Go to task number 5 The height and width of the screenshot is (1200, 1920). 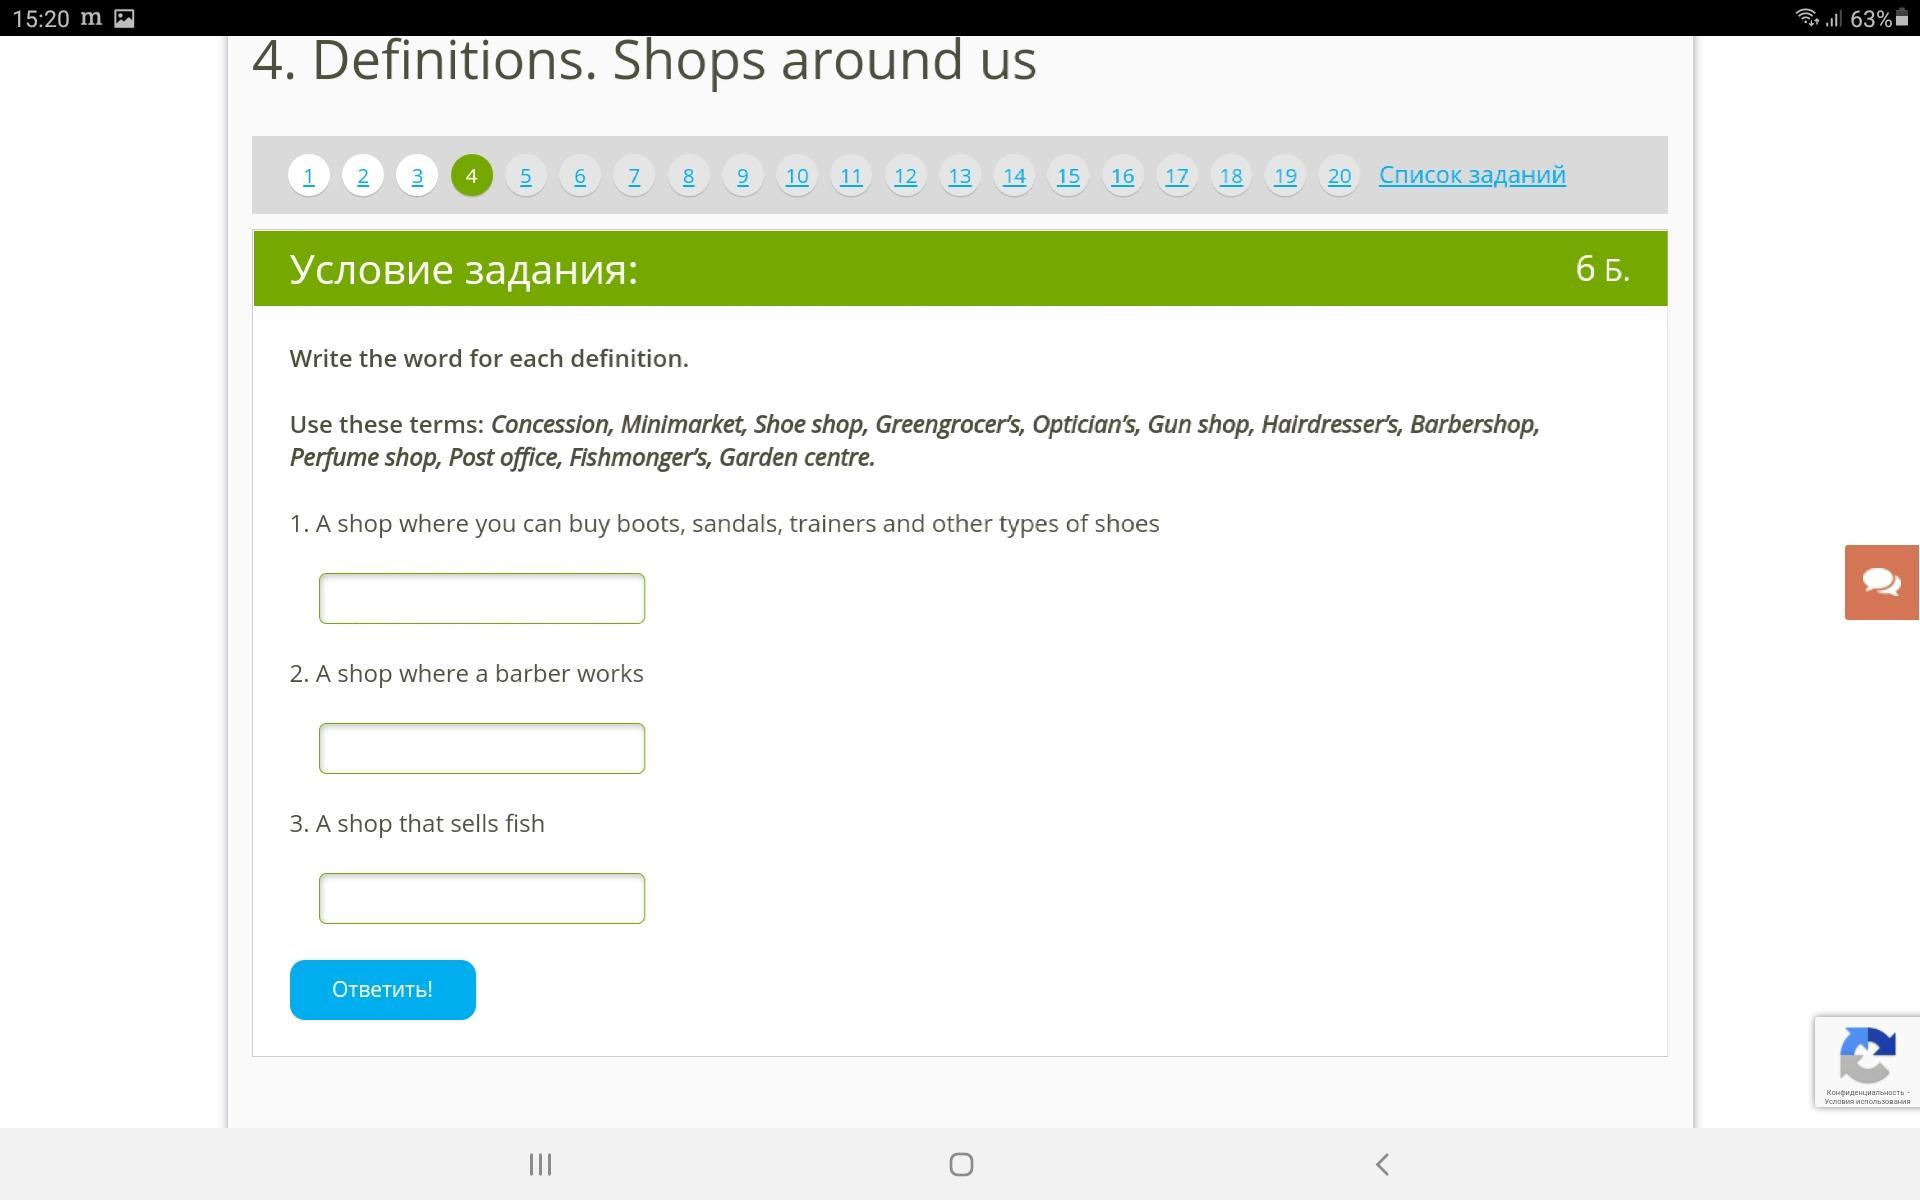click(526, 176)
